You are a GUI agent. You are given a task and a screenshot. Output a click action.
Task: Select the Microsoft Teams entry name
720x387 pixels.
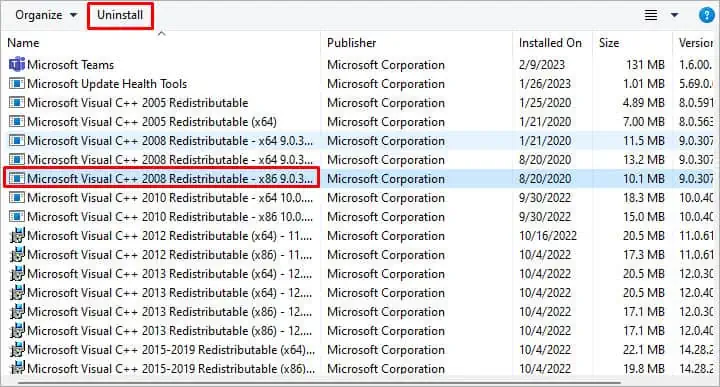pos(70,65)
